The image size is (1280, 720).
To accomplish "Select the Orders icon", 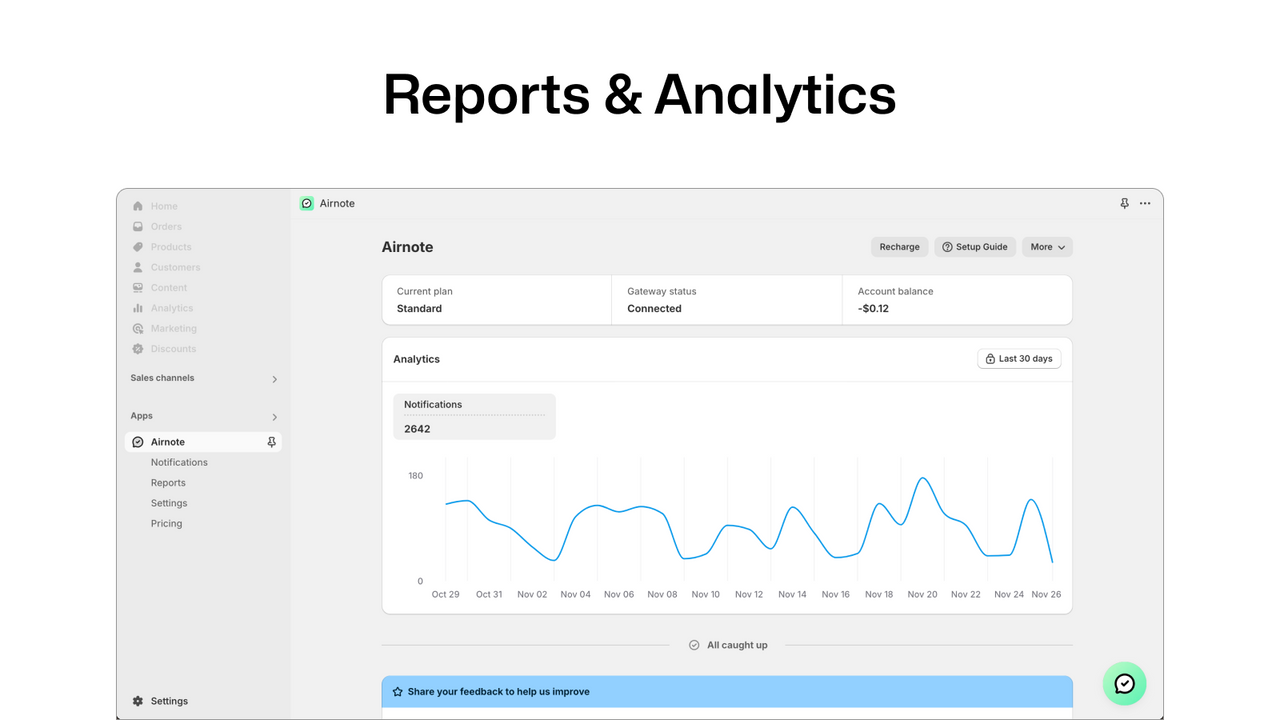I will (x=137, y=226).
